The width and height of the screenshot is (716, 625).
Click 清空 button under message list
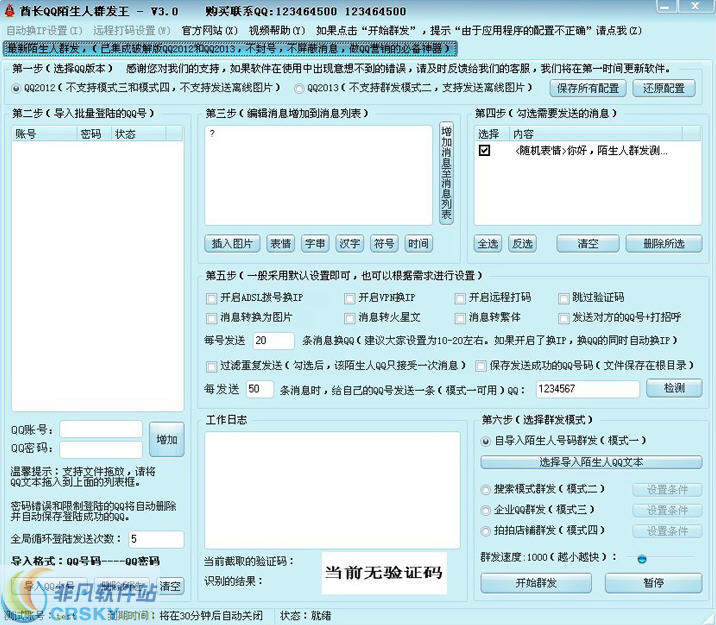click(588, 244)
